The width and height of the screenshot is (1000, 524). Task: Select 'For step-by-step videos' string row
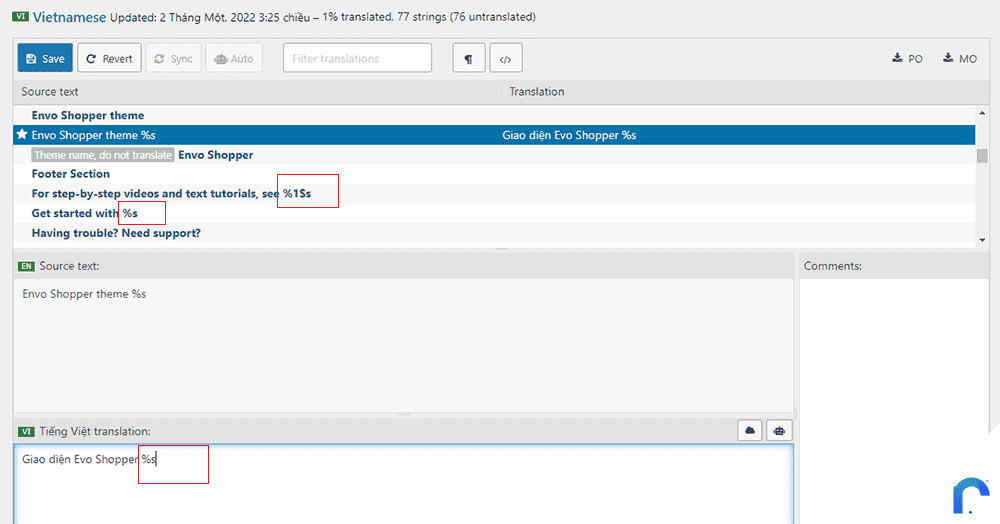494,193
